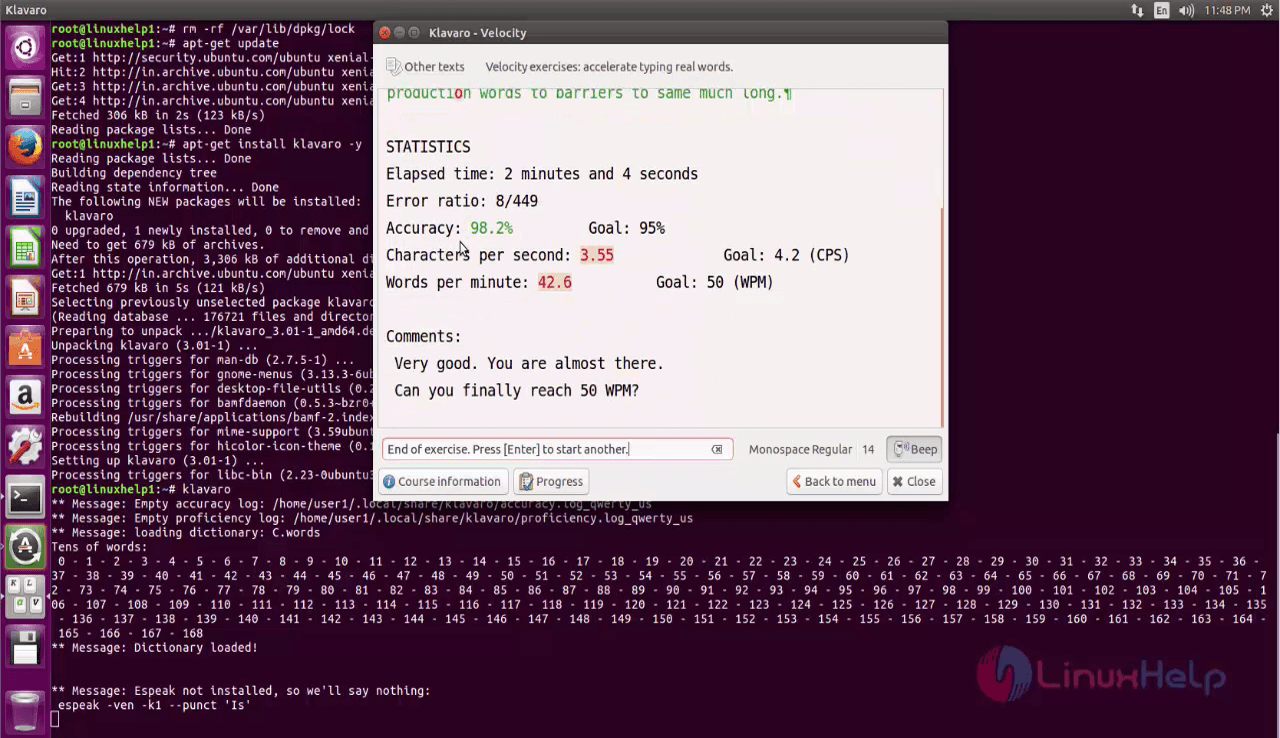The width and height of the screenshot is (1280, 738).
Task: Clear the typing entry field icon
Action: (x=717, y=449)
